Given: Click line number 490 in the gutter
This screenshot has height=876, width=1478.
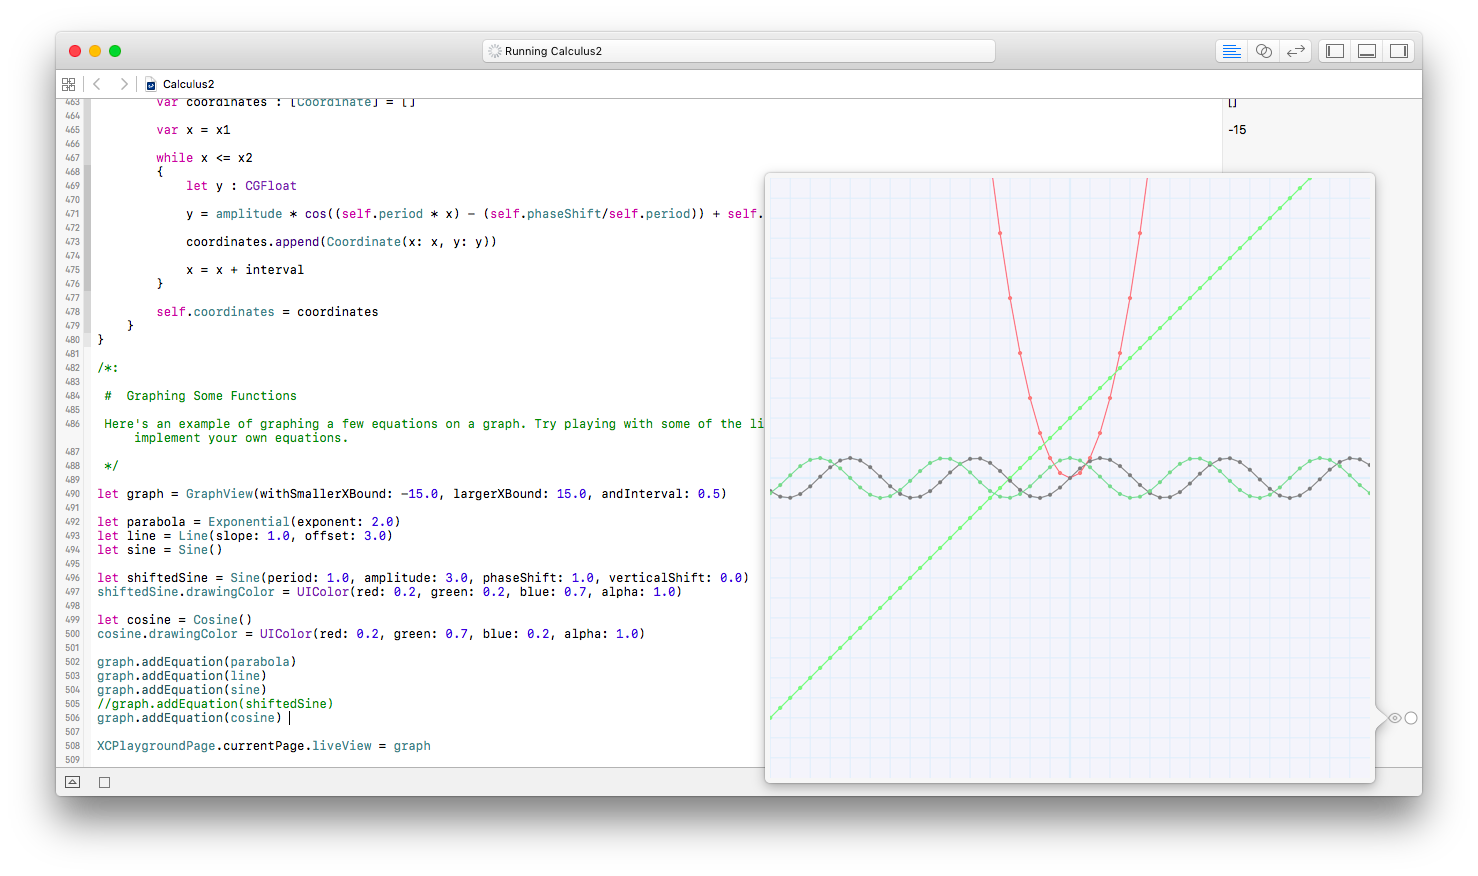Looking at the screenshot, I should click(x=72, y=494).
